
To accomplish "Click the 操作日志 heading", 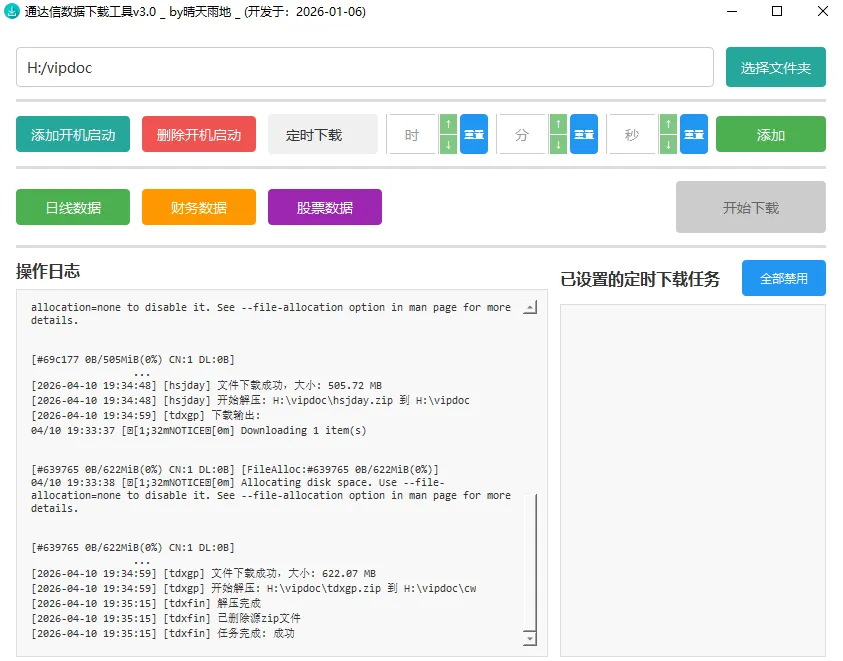I will coord(48,271).
